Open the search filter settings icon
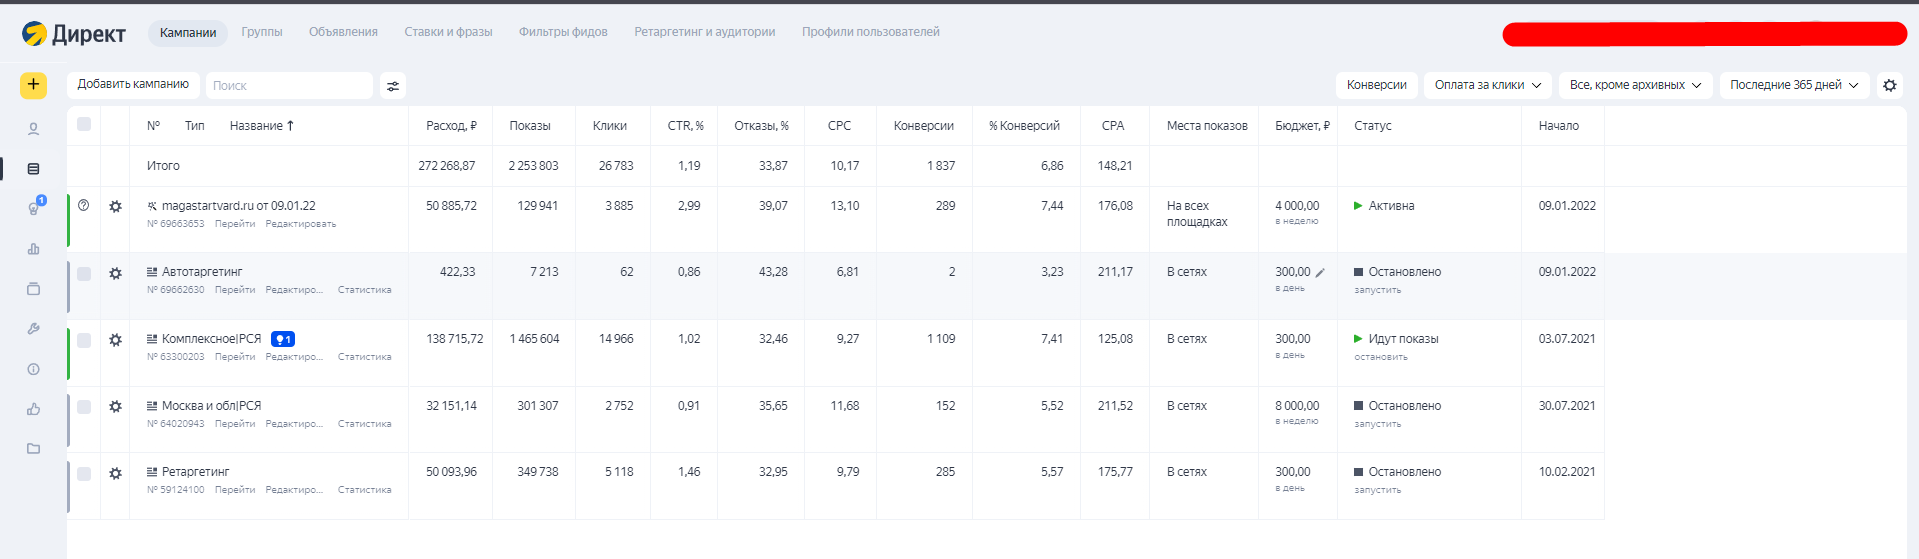The height and width of the screenshot is (559, 1919). (x=393, y=86)
